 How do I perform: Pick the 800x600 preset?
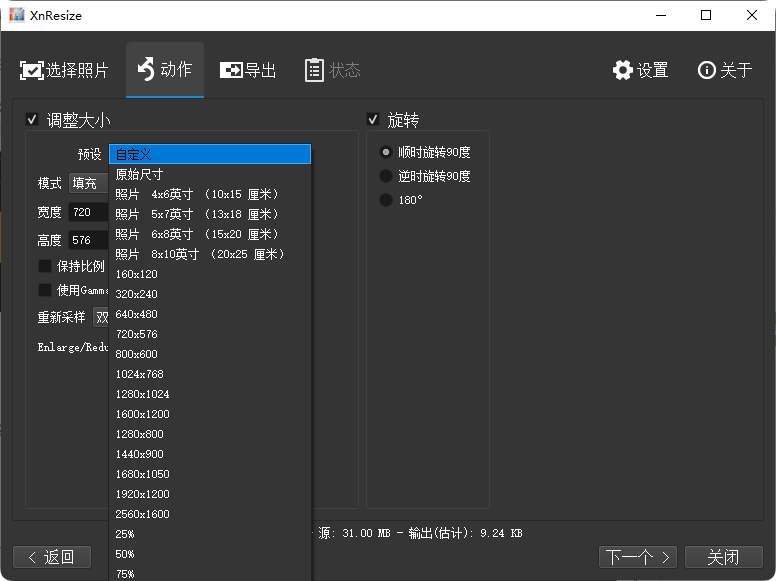point(210,354)
